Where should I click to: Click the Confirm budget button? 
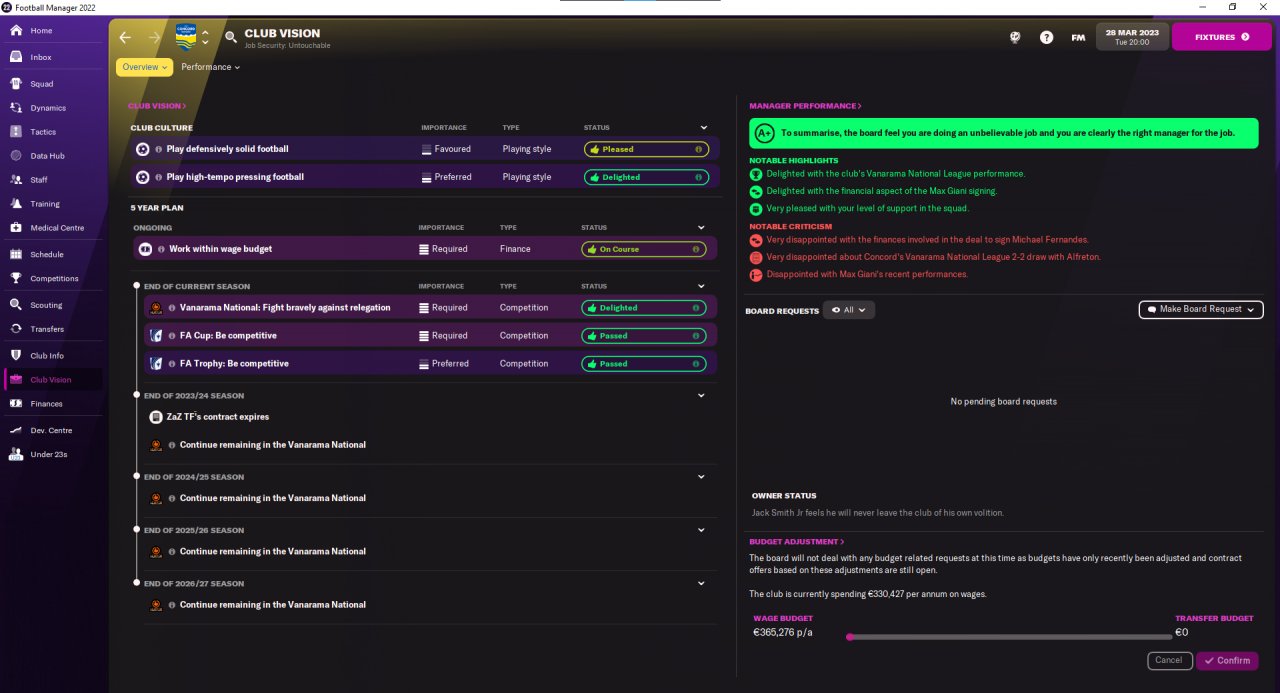click(1227, 661)
